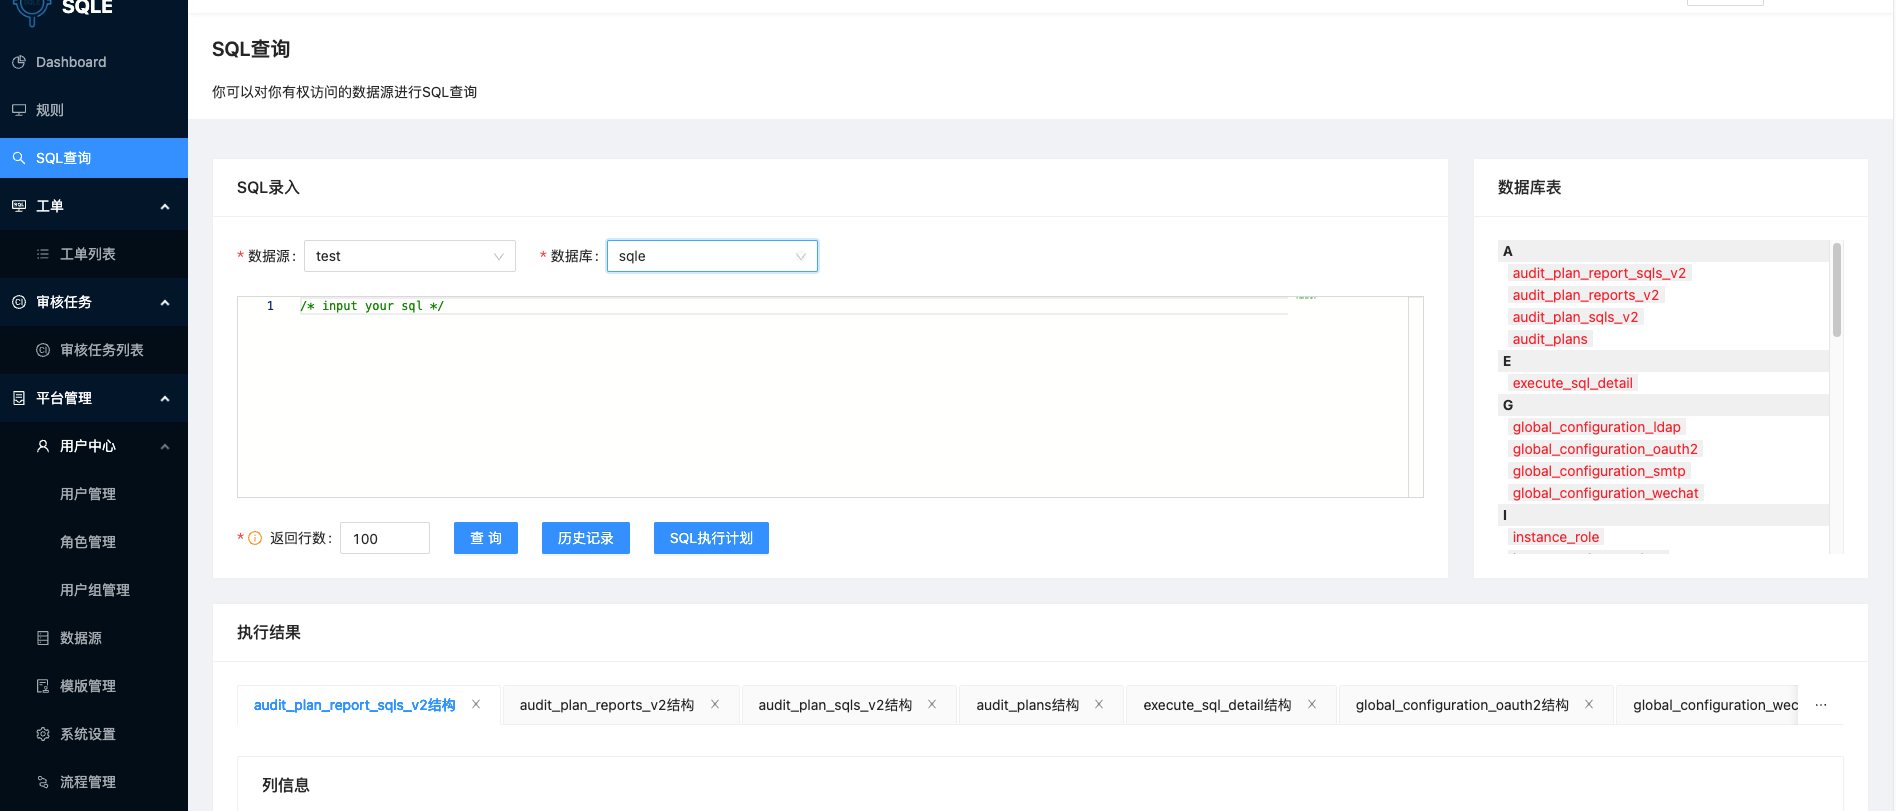The height and width of the screenshot is (811, 1896).
Task: Switch to global_configuration_oauth2结构 tab
Action: 1462,705
